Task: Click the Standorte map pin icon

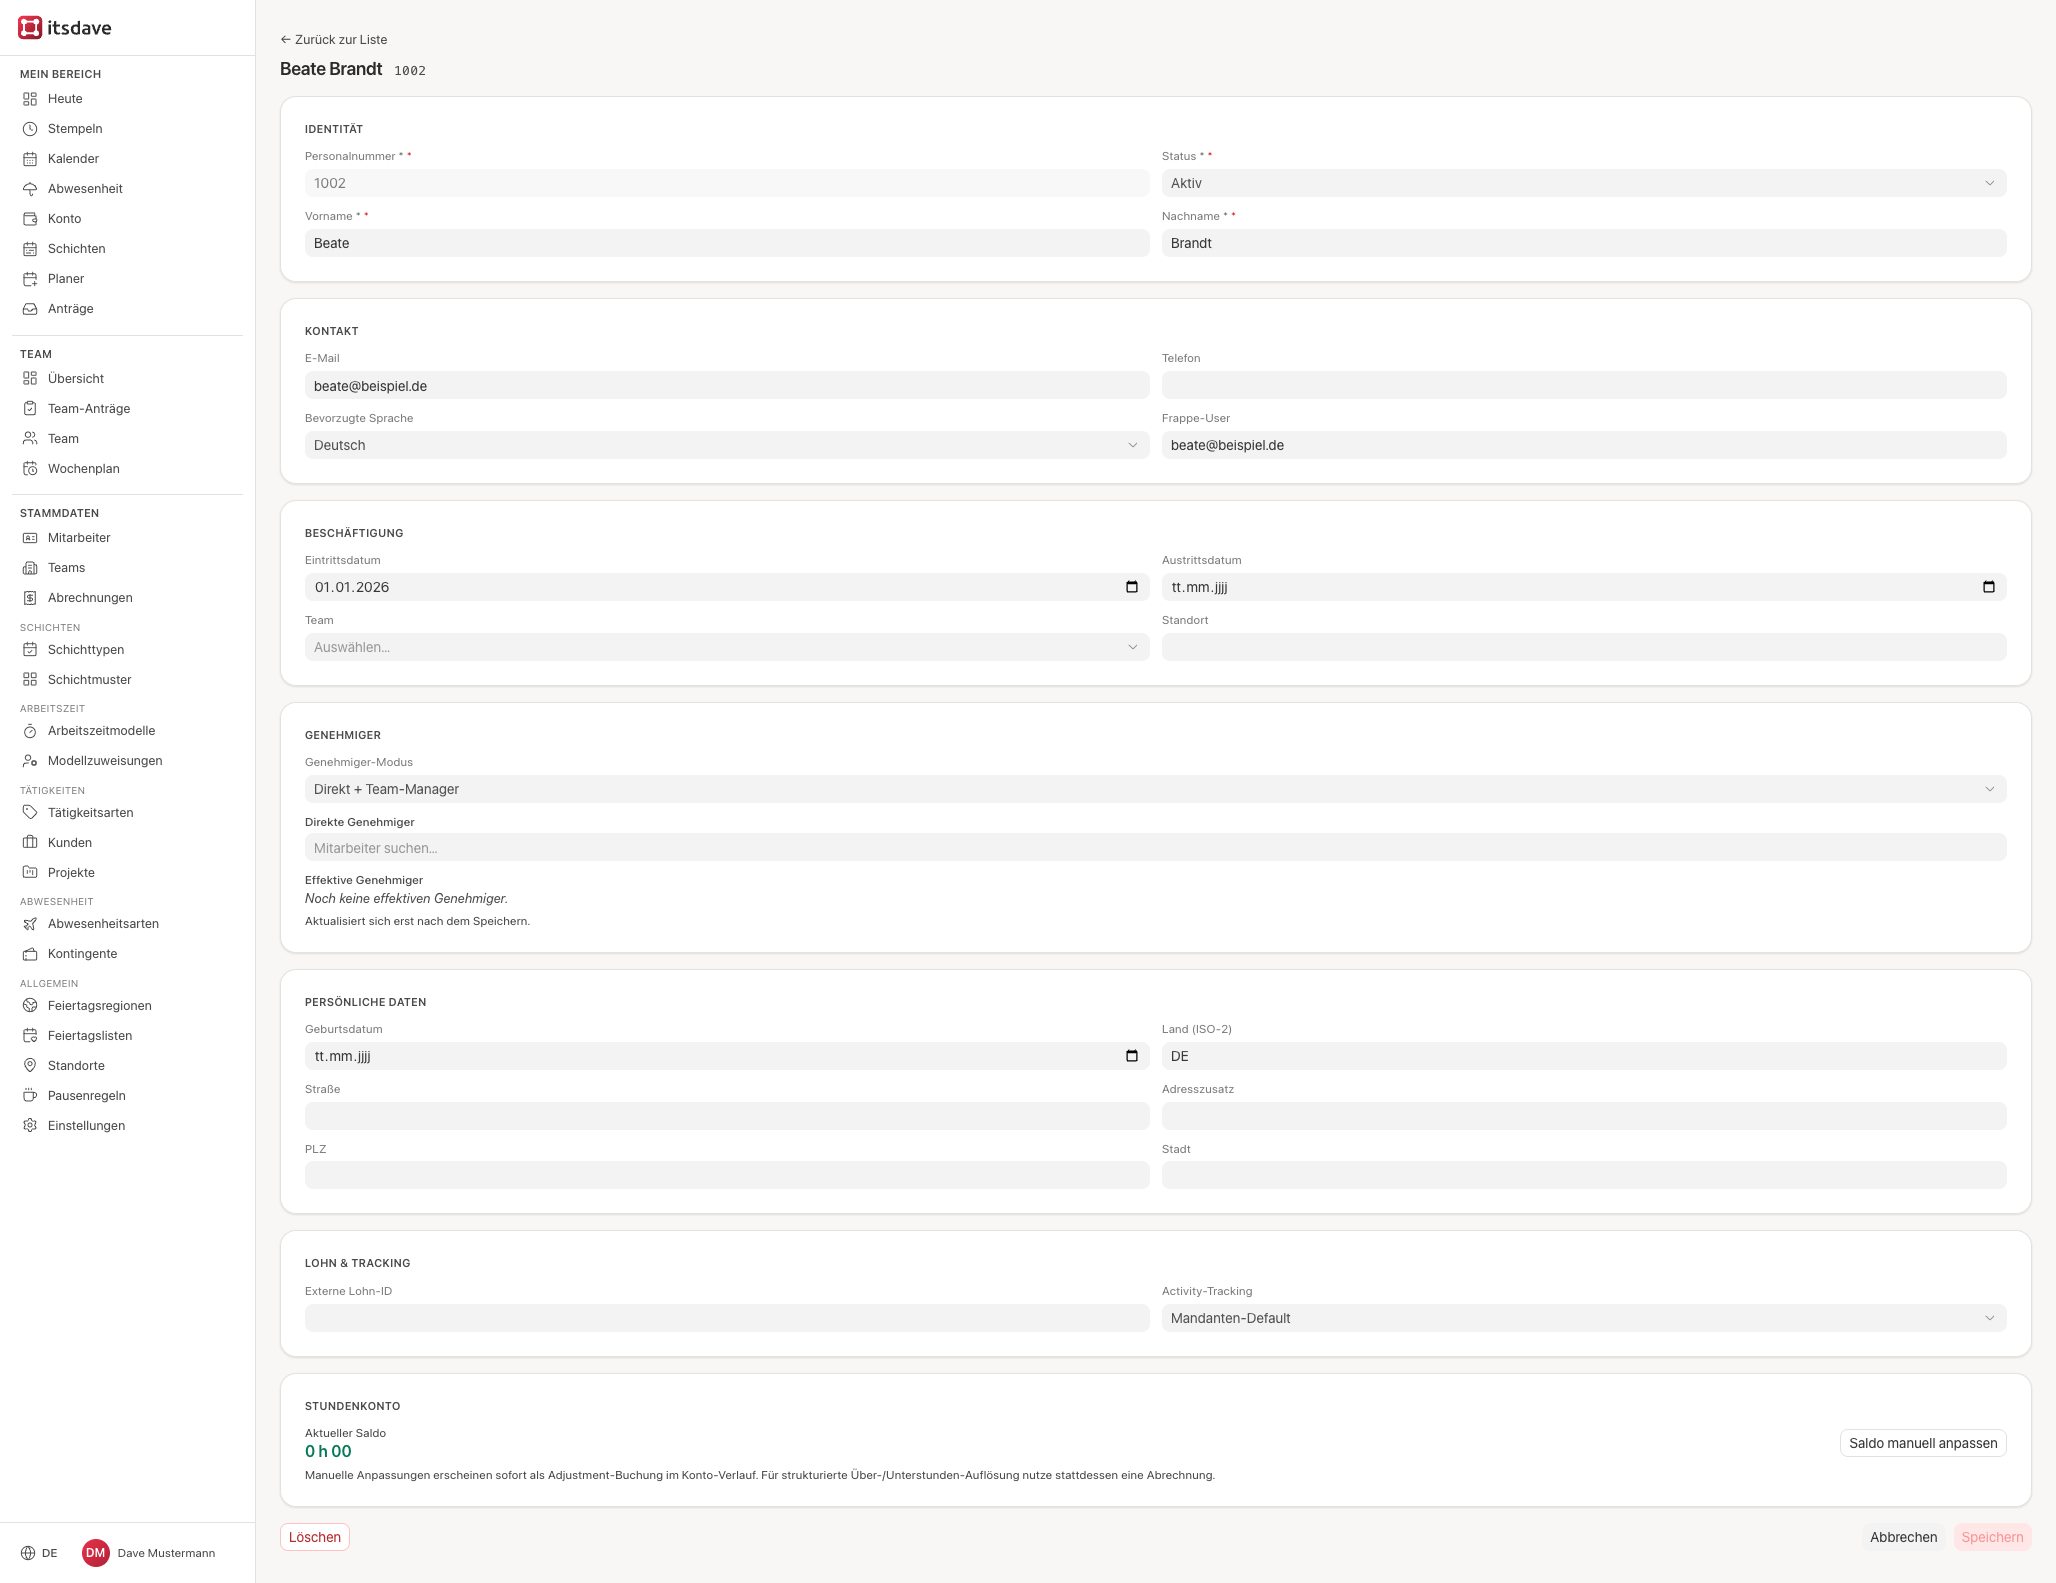Action: point(30,1066)
